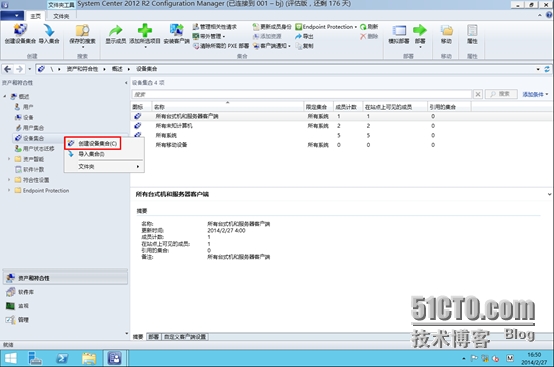Screen dimensions: 554x367
Task: Open the 保存的搜索 ribbon button
Action: tap(82, 35)
